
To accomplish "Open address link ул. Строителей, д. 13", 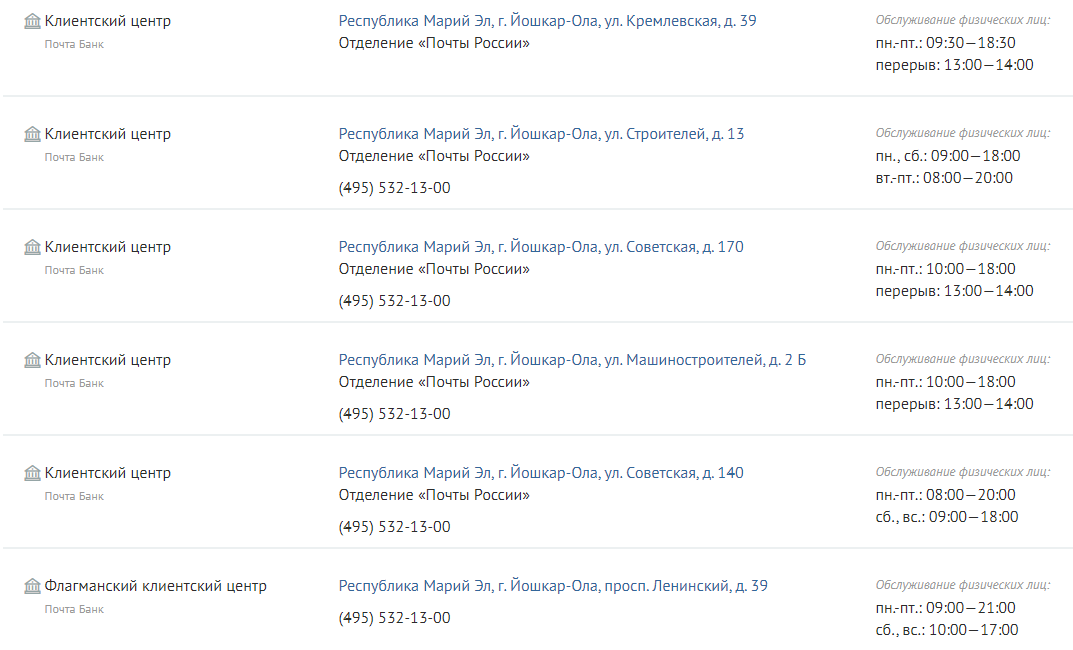I will coord(541,134).
